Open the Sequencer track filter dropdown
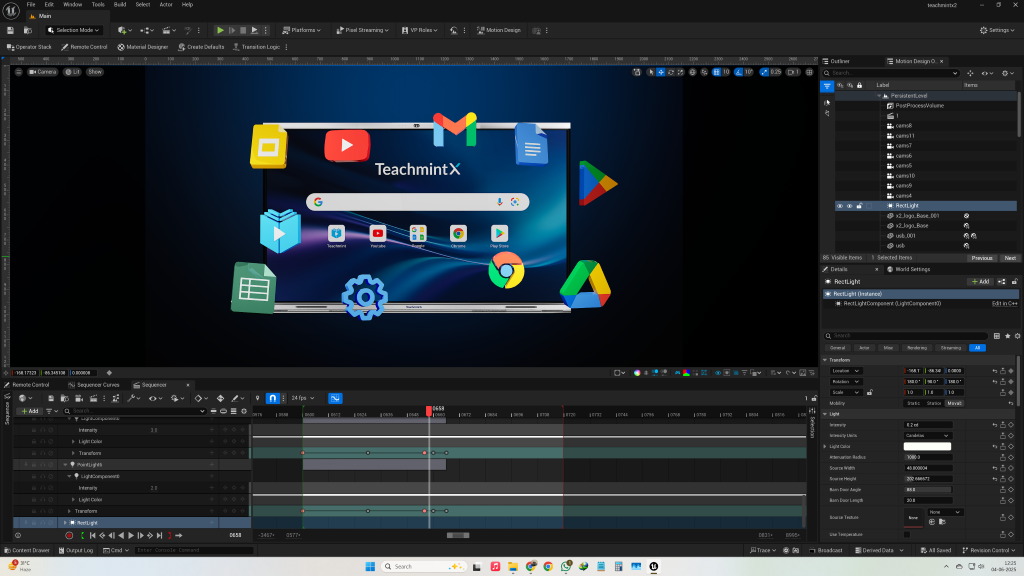The width and height of the screenshot is (1024, 576). point(50,411)
